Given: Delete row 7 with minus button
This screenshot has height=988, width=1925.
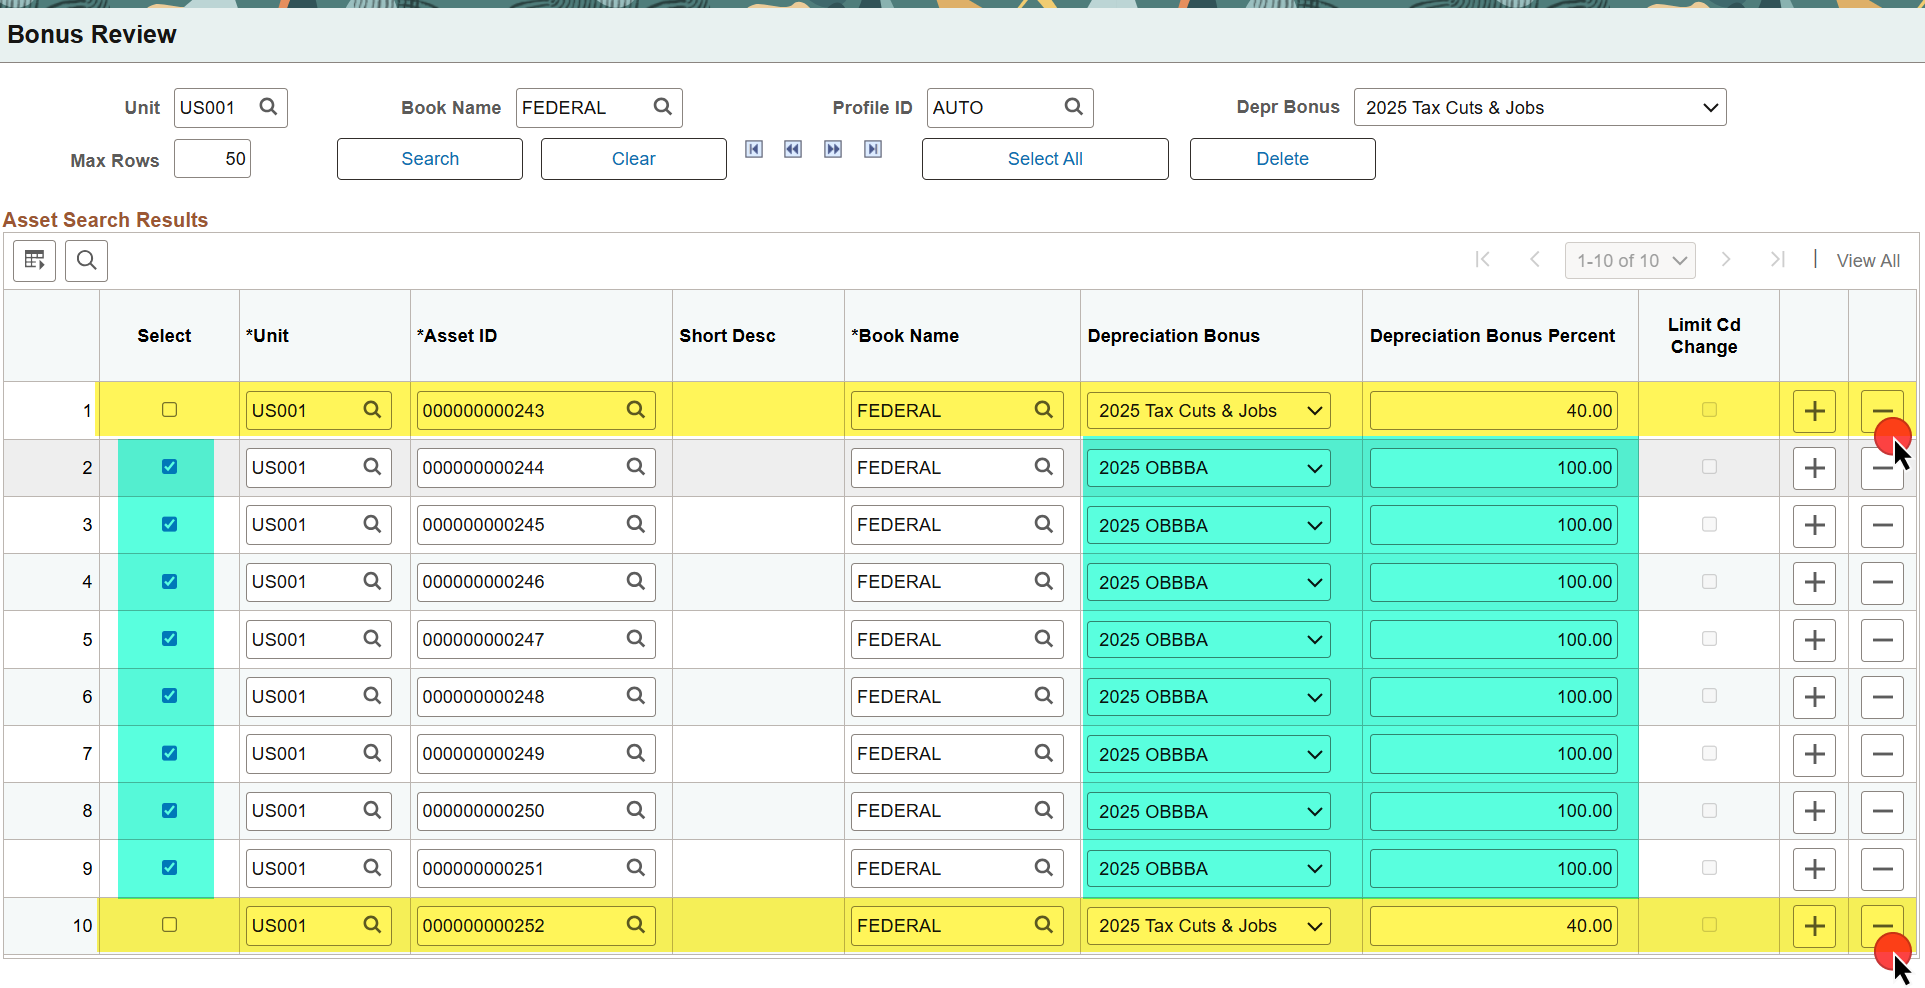Looking at the screenshot, I should pos(1881,754).
